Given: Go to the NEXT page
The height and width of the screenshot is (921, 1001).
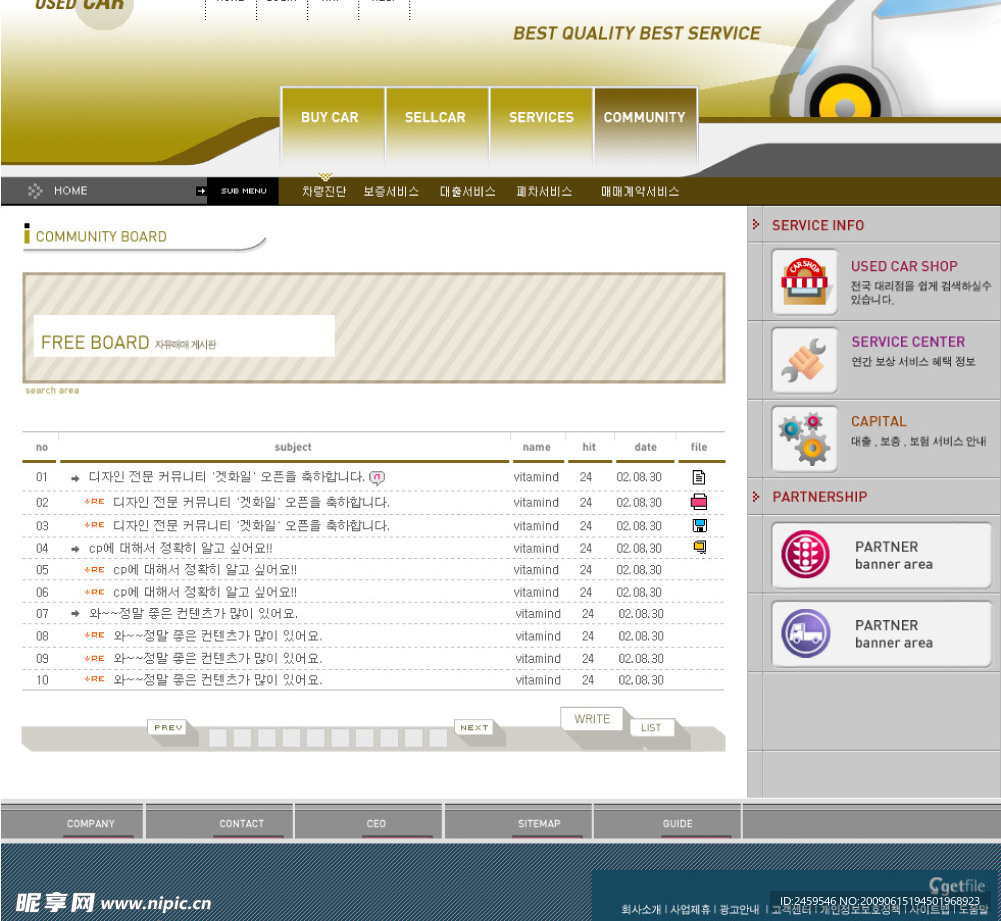Looking at the screenshot, I should point(474,728).
